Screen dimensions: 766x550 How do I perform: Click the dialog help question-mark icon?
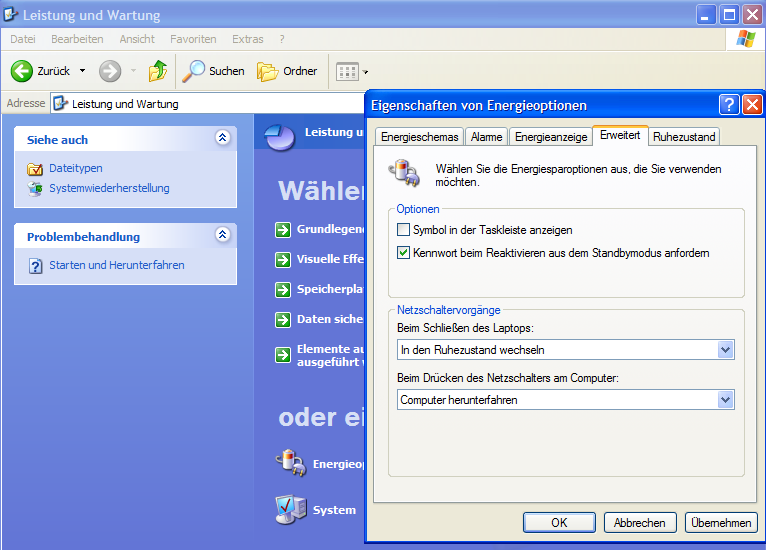(729, 104)
